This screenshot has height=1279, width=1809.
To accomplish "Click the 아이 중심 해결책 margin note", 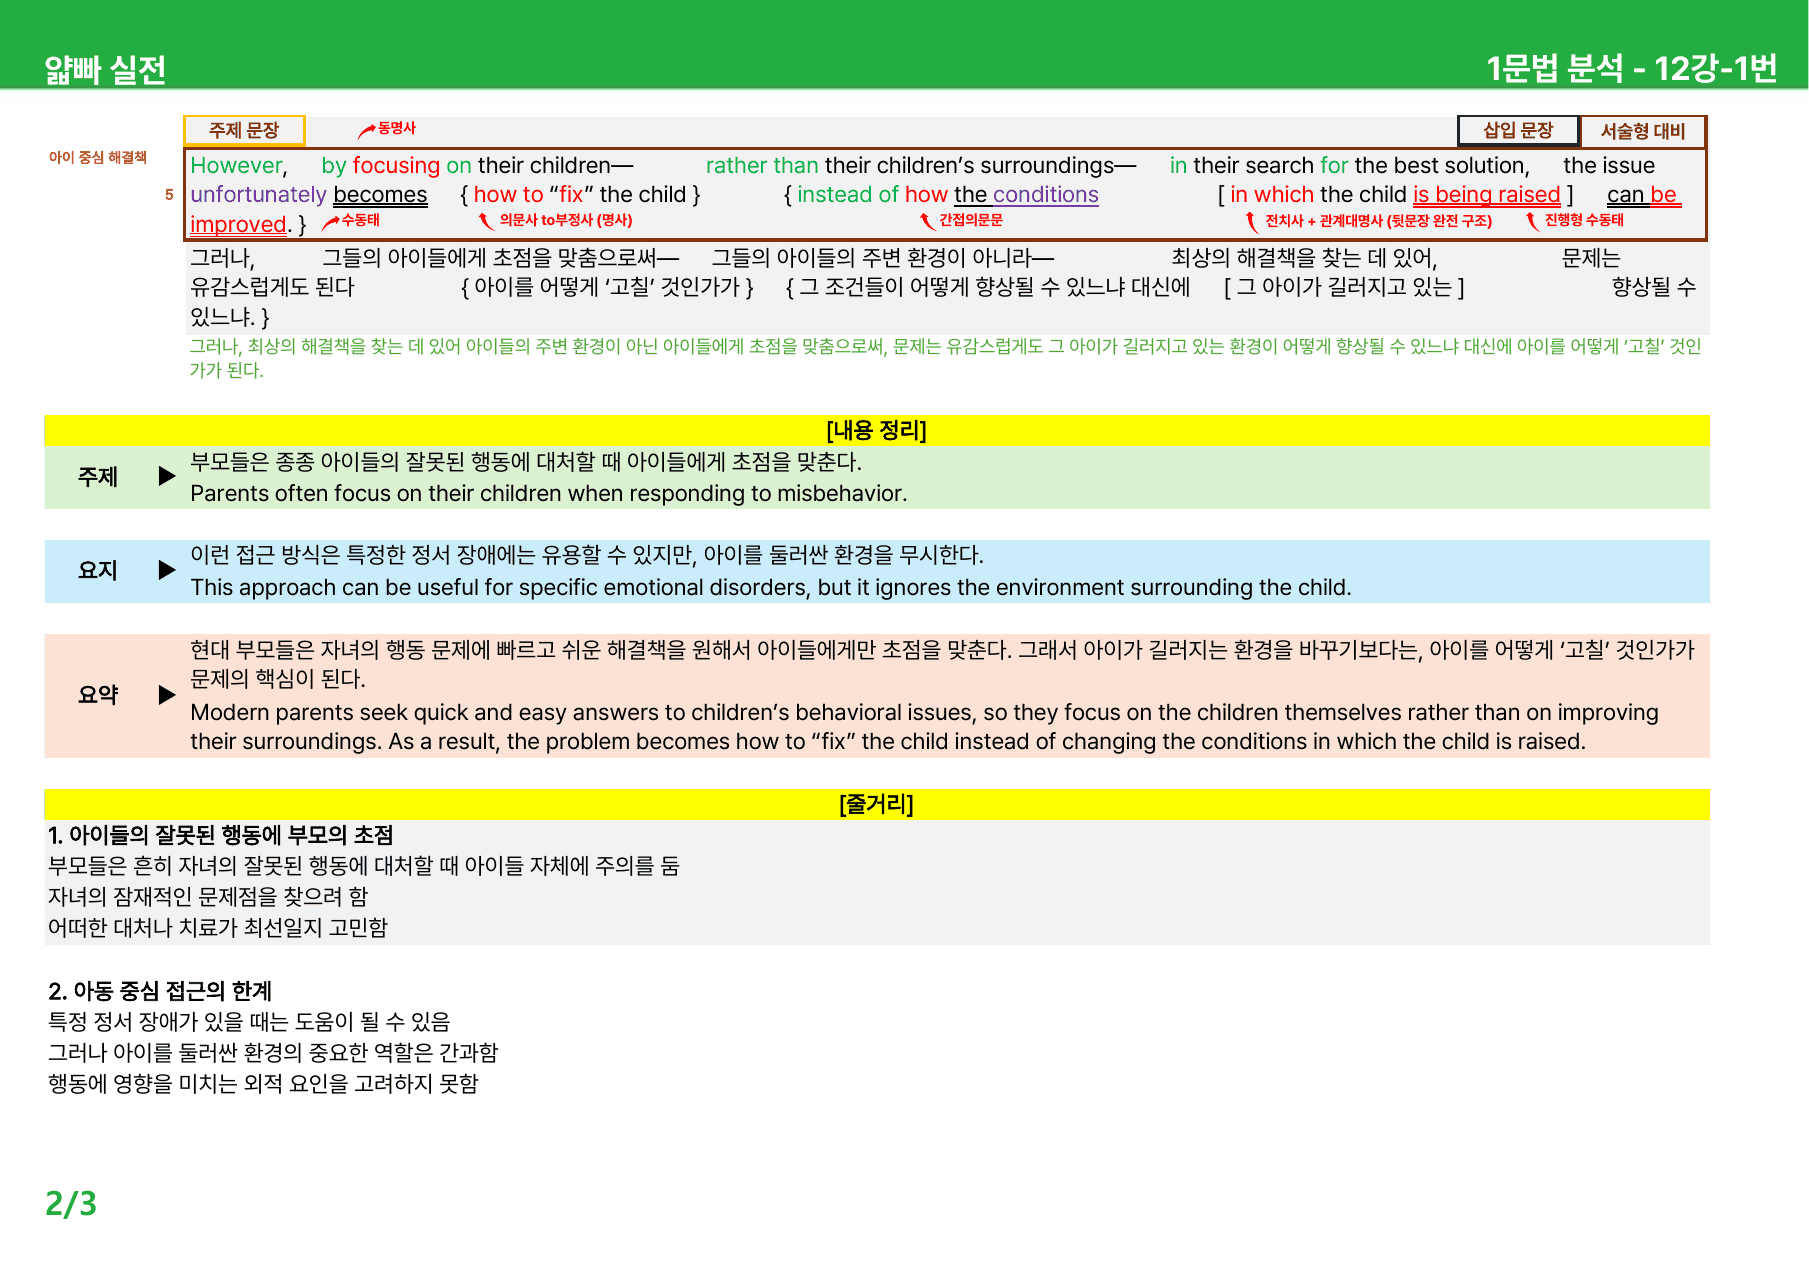I will tap(98, 157).
